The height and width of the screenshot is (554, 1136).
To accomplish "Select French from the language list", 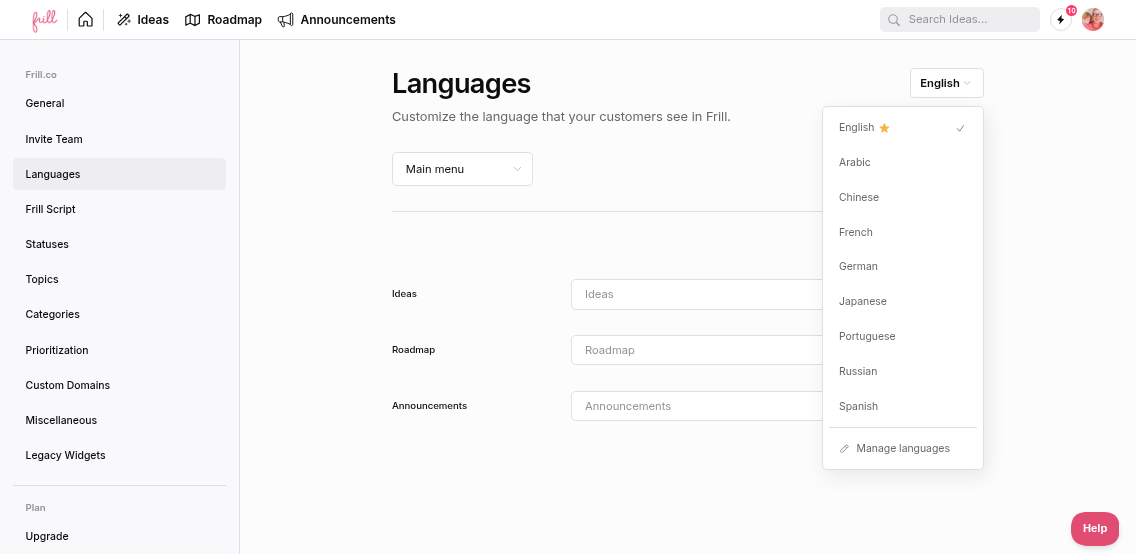I will [903, 232].
